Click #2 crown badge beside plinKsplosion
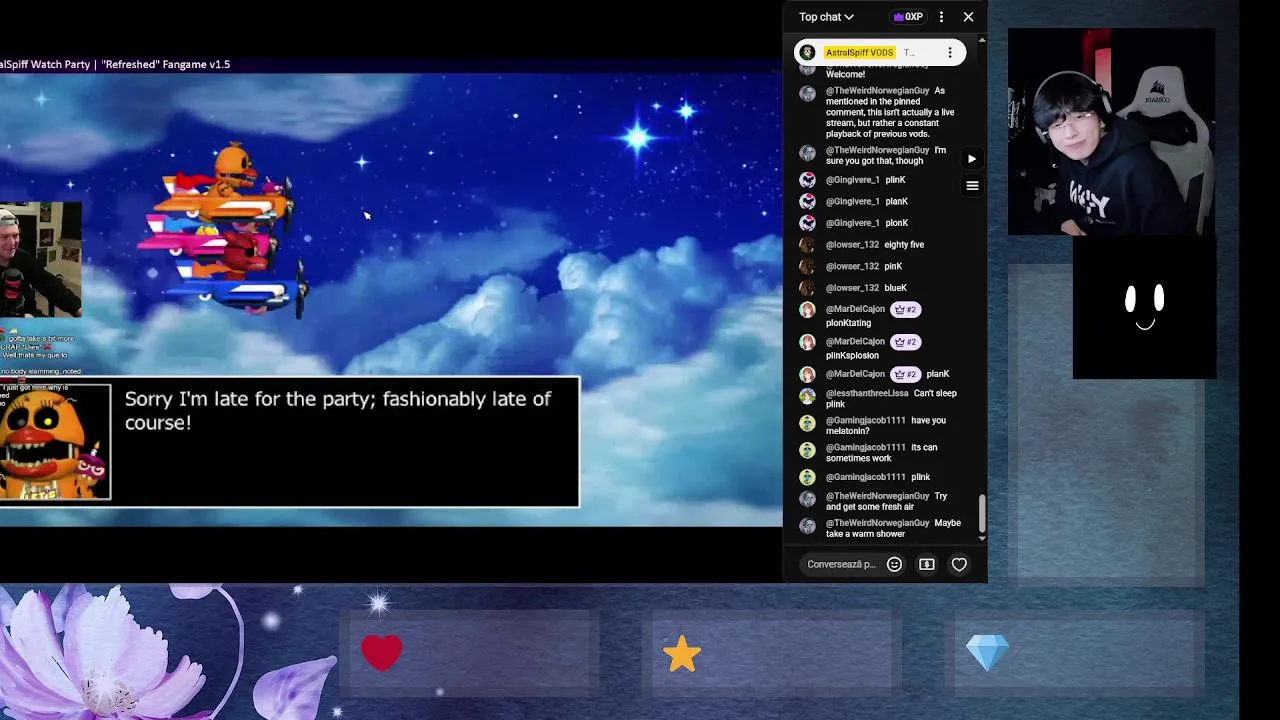 [905, 342]
